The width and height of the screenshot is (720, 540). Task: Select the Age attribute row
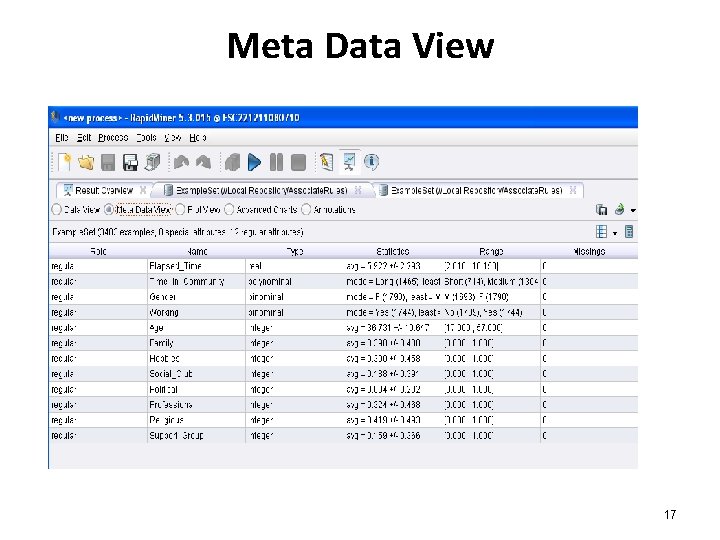(x=343, y=328)
